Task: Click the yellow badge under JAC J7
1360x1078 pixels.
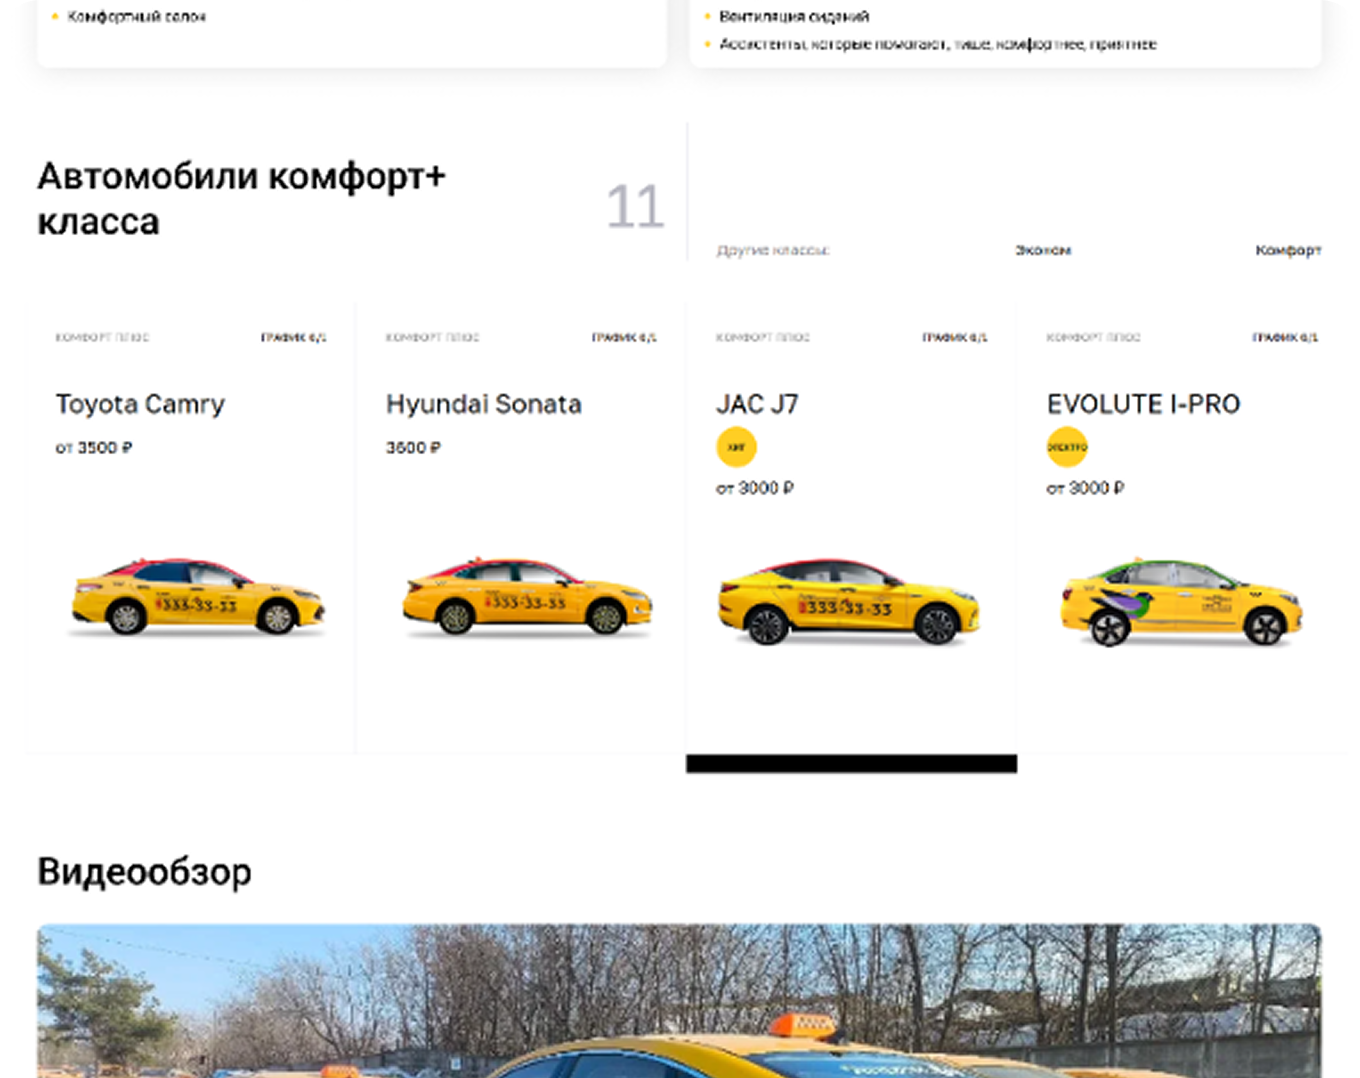Action: [736, 447]
